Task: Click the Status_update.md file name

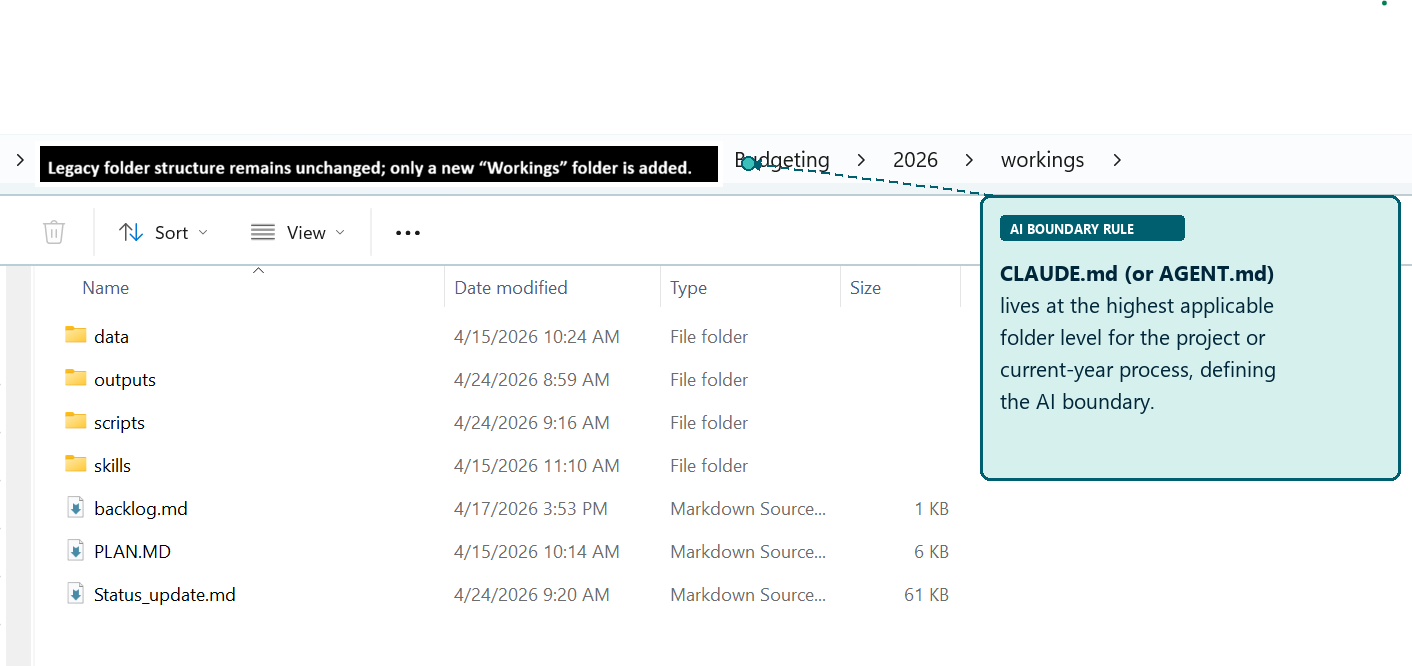Action: click(x=165, y=595)
